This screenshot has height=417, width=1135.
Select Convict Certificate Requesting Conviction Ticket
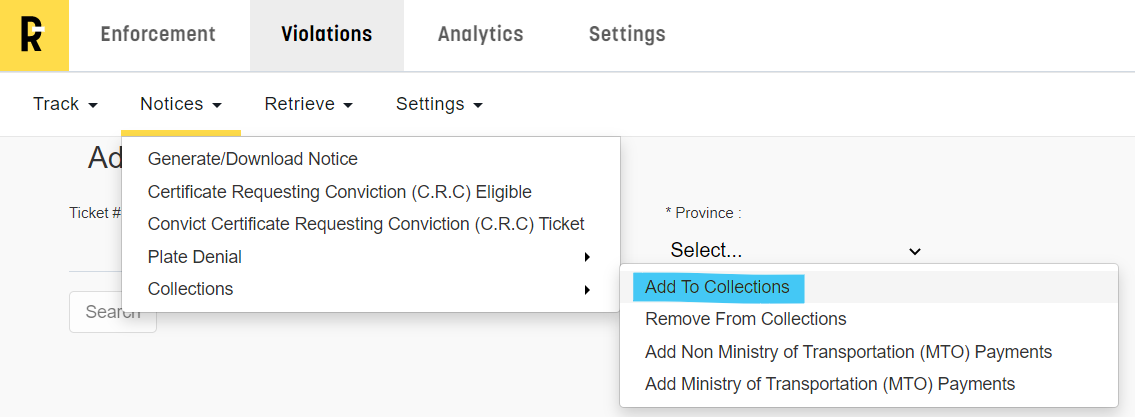click(365, 224)
